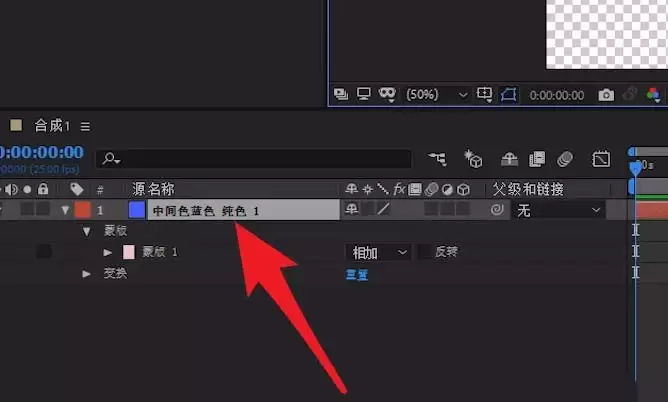
Task: Check the 反转 mask invert checkbox
Action: click(x=425, y=252)
